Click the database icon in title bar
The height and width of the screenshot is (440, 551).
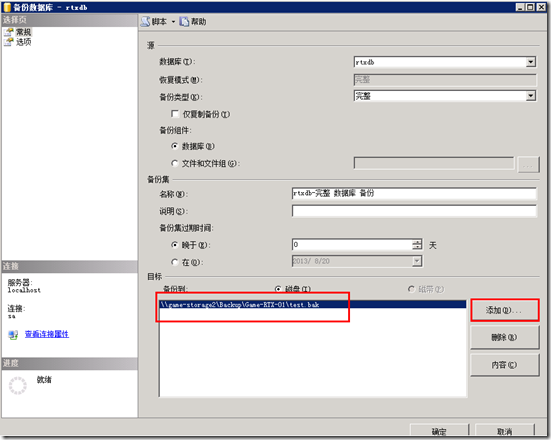coord(7,7)
